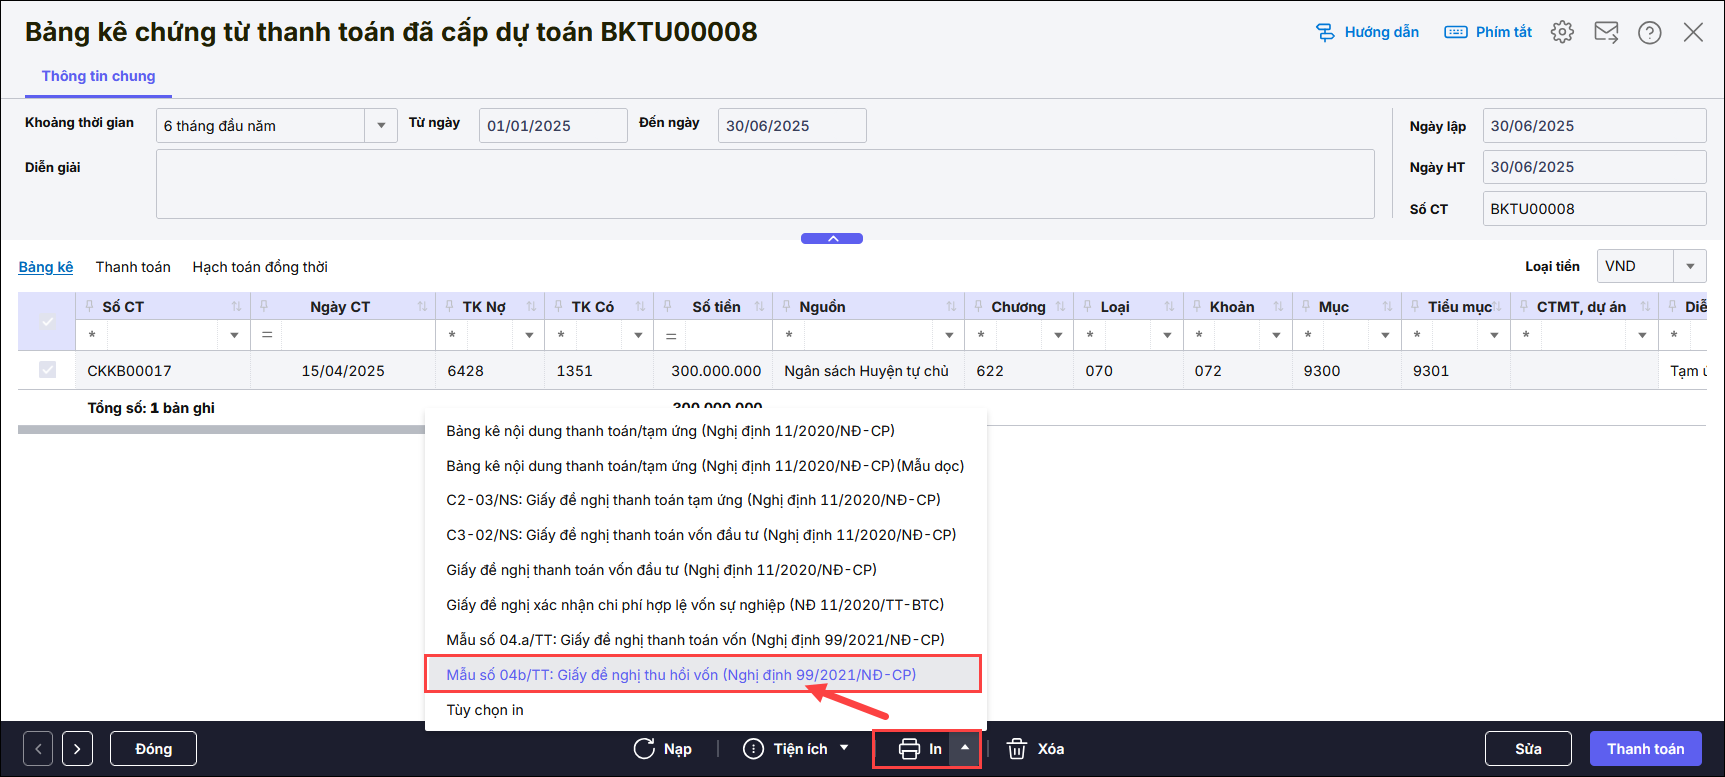The image size is (1725, 777).
Task: Click the horizontal table scrollbar
Action: tap(221, 430)
